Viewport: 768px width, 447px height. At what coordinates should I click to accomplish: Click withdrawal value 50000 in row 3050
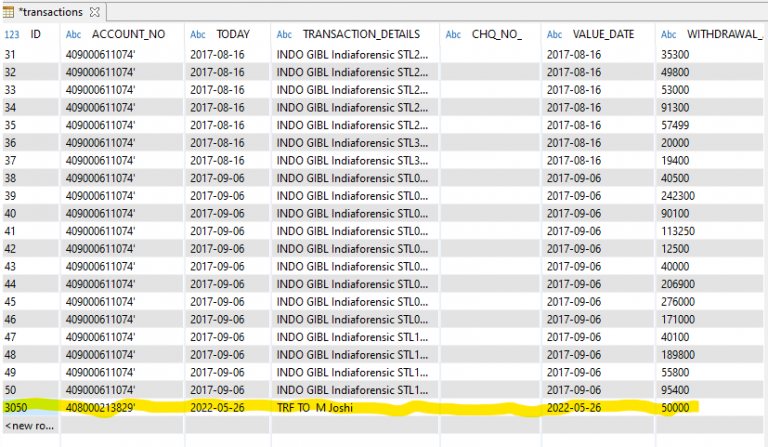click(710, 408)
